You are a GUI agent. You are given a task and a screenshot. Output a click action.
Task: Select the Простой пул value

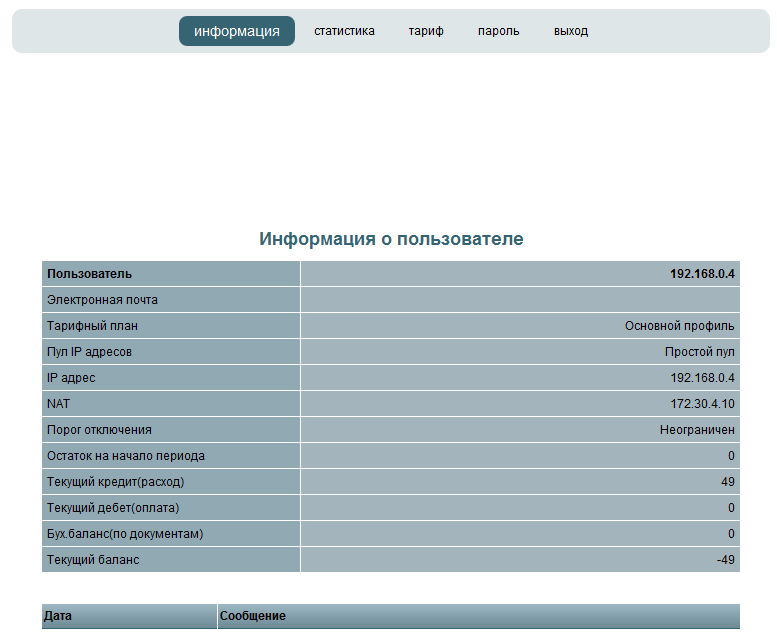click(699, 352)
